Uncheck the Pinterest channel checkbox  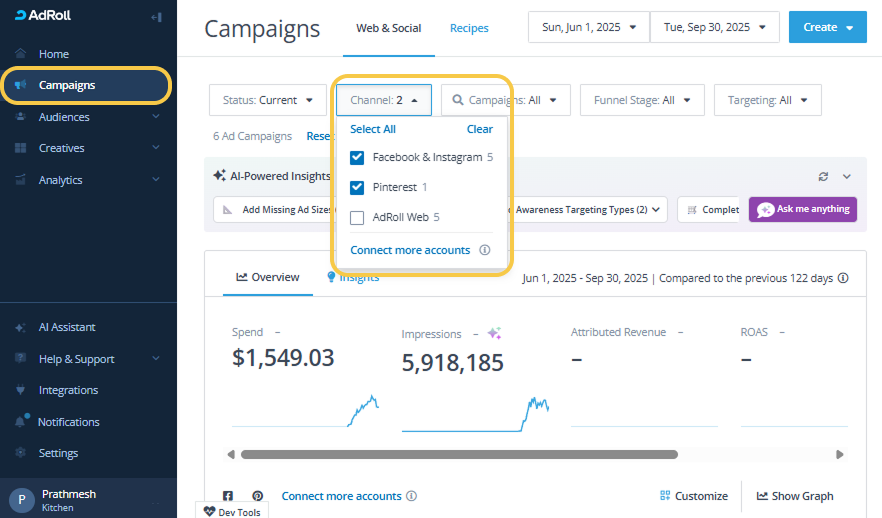click(357, 187)
